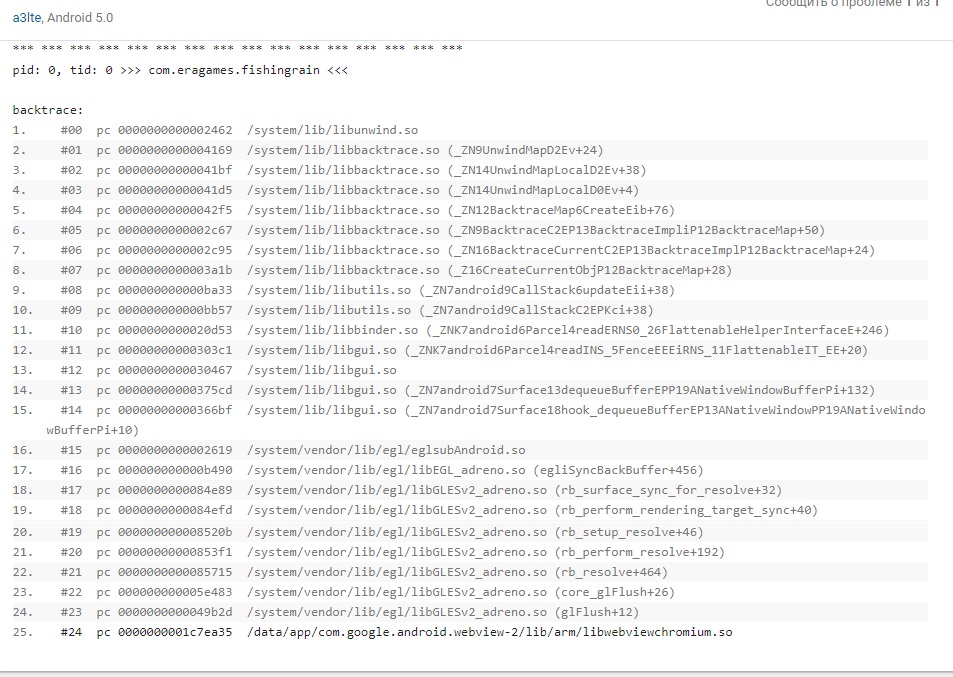953x677 pixels.
Task: Select frame #09 CallStackC2EPKci line
Action: (x=470, y=311)
